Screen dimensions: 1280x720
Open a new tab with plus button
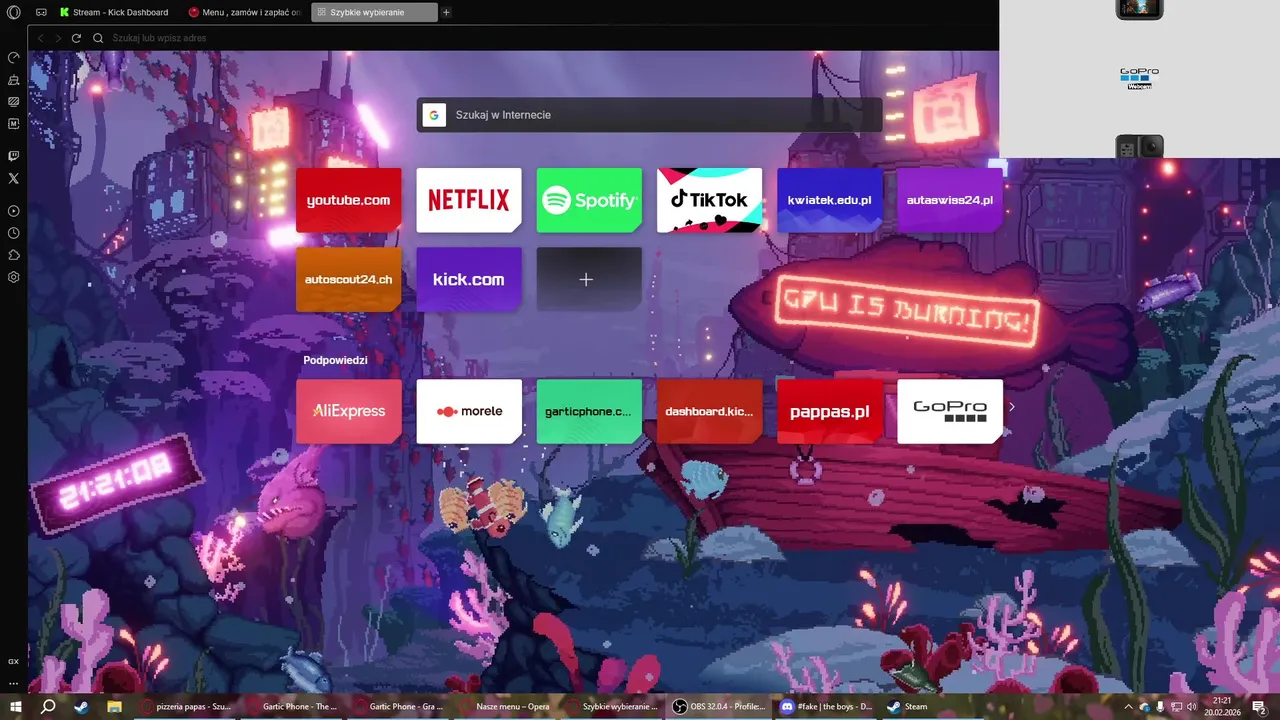point(446,12)
